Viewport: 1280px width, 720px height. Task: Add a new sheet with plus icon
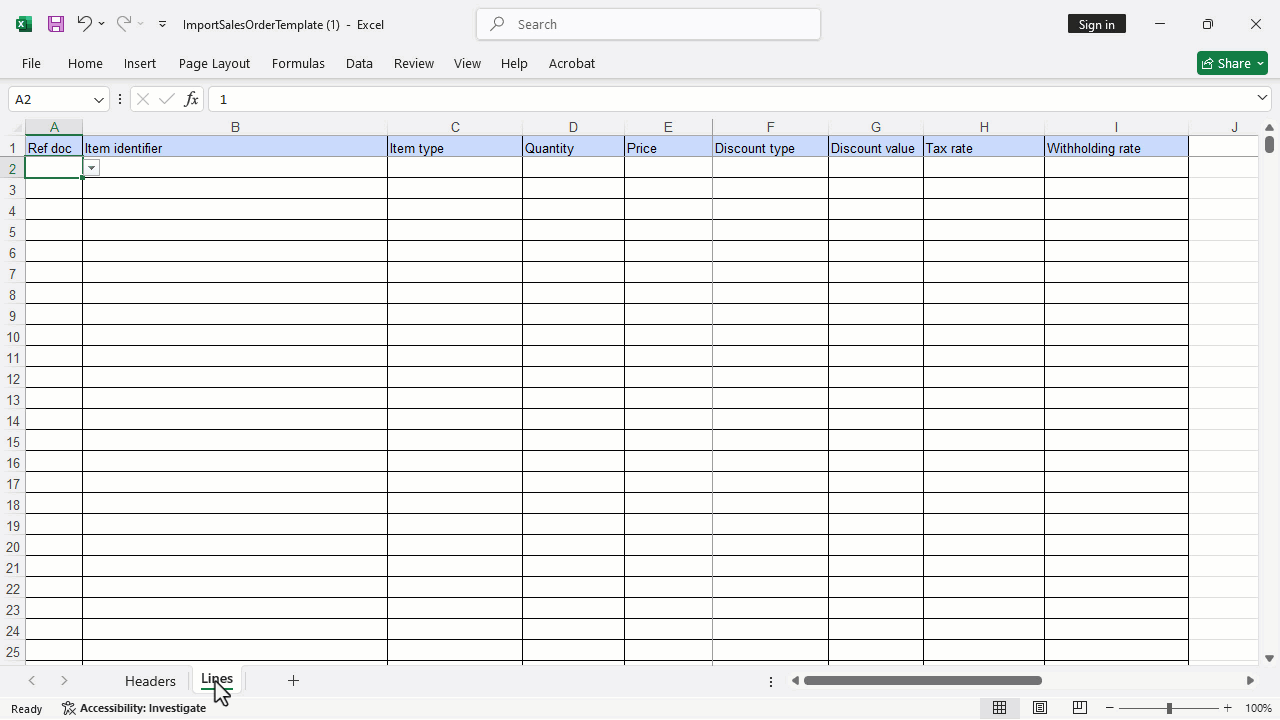tap(293, 680)
